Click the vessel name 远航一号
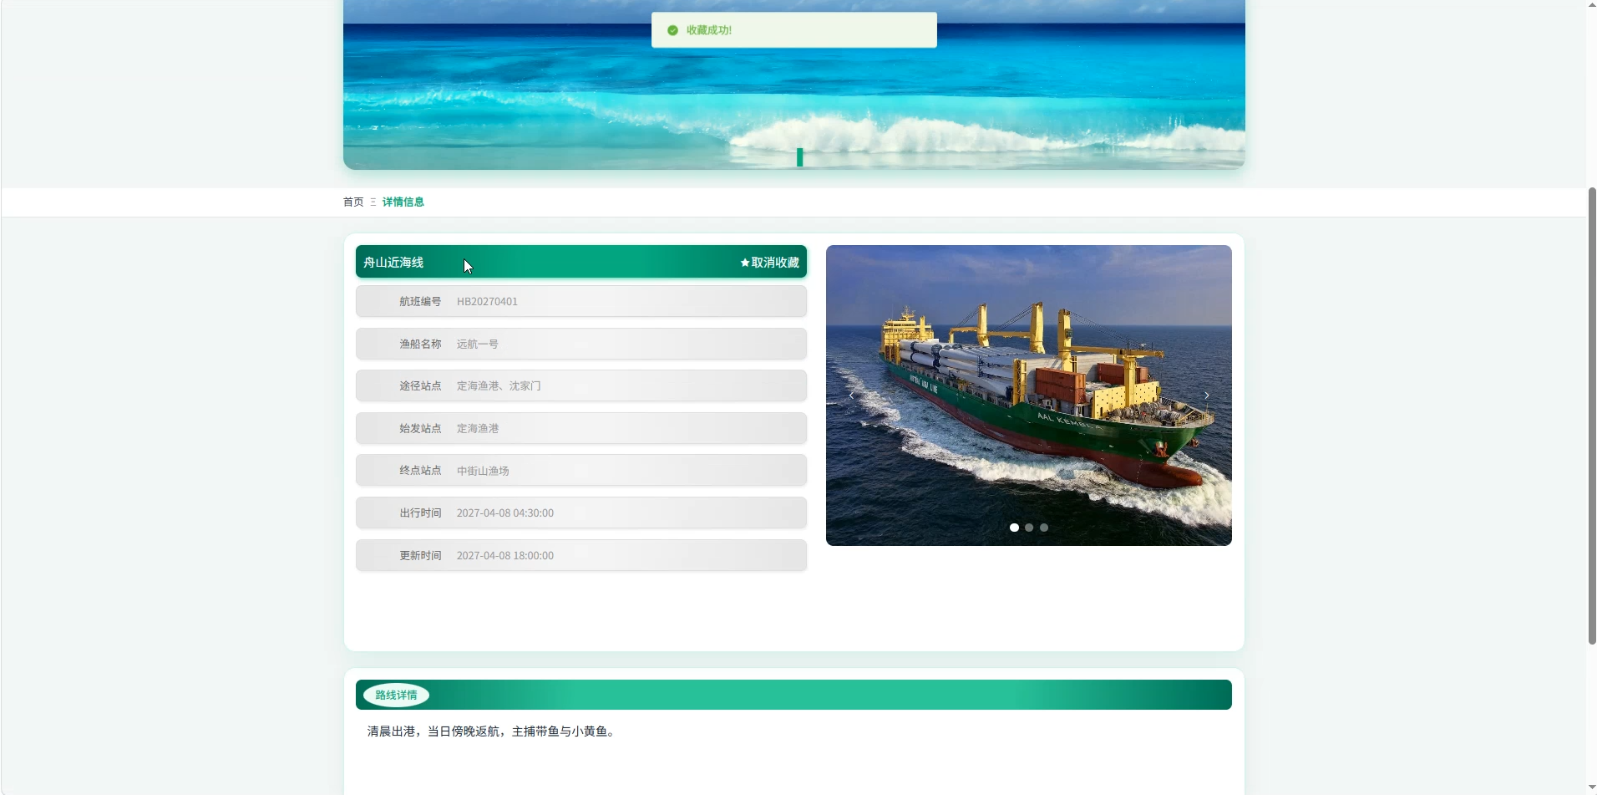This screenshot has width=1597, height=795. pyautogui.click(x=478, y=344)
